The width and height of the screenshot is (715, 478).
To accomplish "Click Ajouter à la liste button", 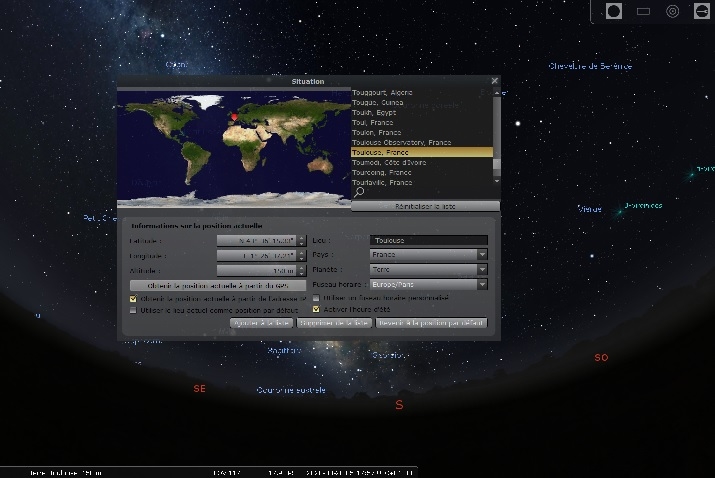I will 261,323.
